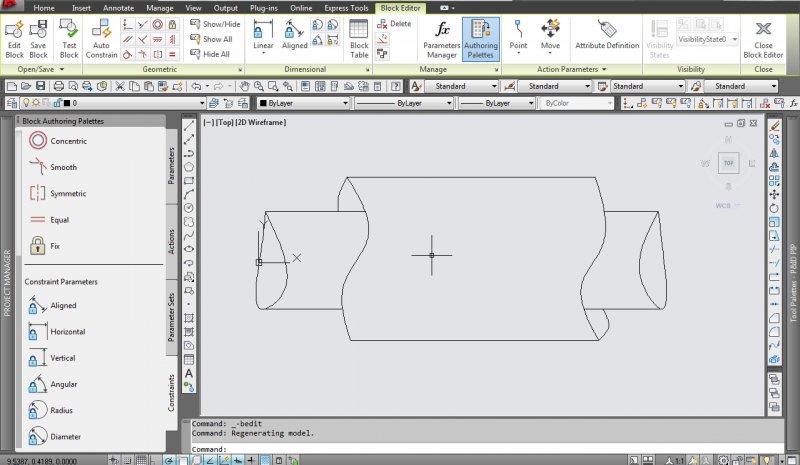
Task: Choose Concentric constraint in palette
Action: click(58, 141)
